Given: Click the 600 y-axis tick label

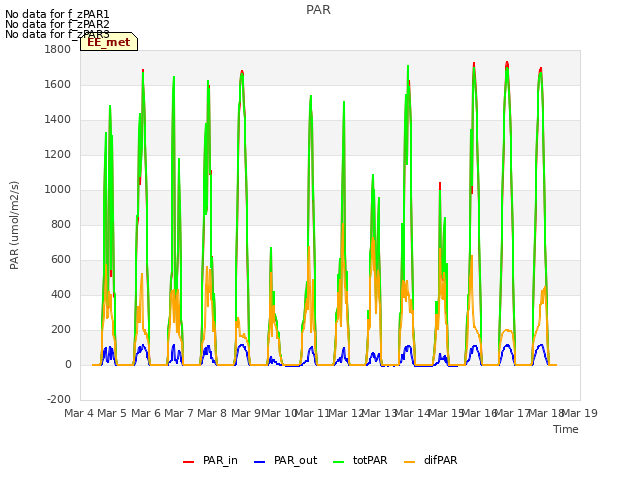Looking at the screenshot, I should [x=61, y=260].
